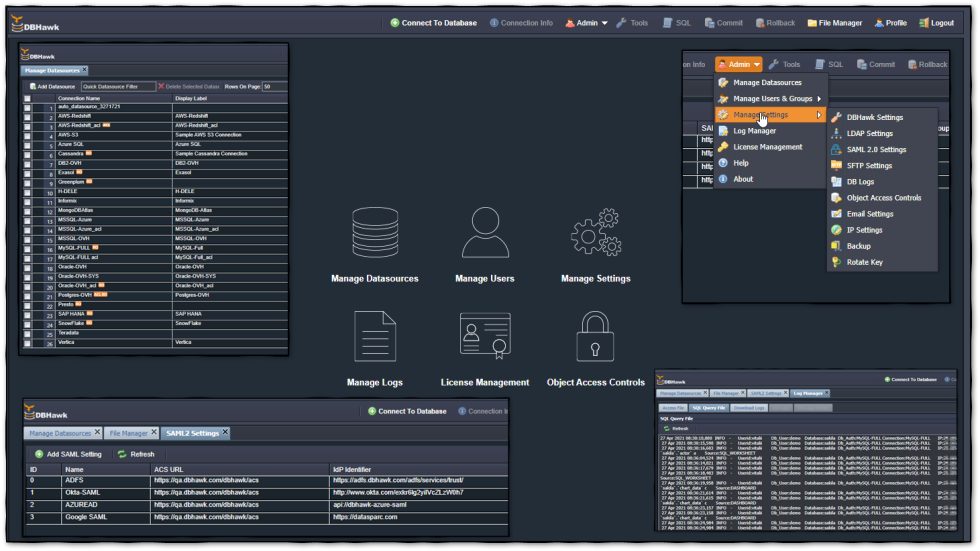Tick the checkbox for AWS-Redshift datasource row

[x=28, y=117]
